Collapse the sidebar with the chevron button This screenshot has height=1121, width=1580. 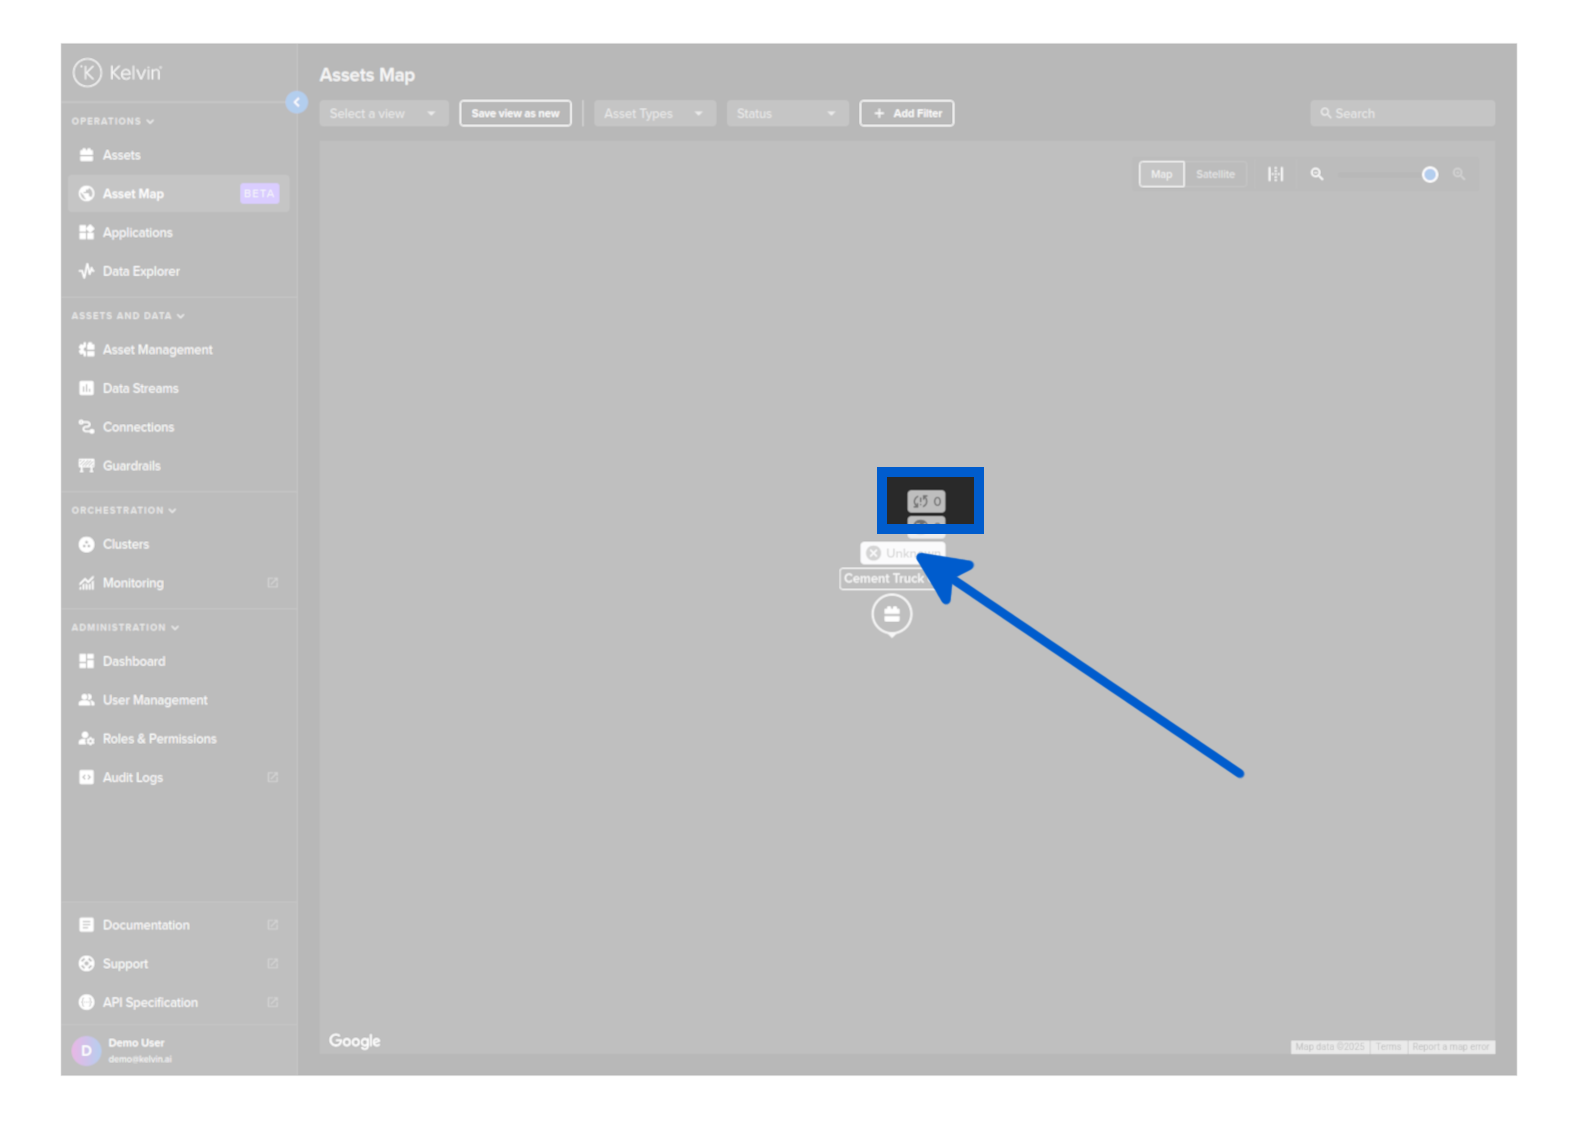tap(296, 102)
